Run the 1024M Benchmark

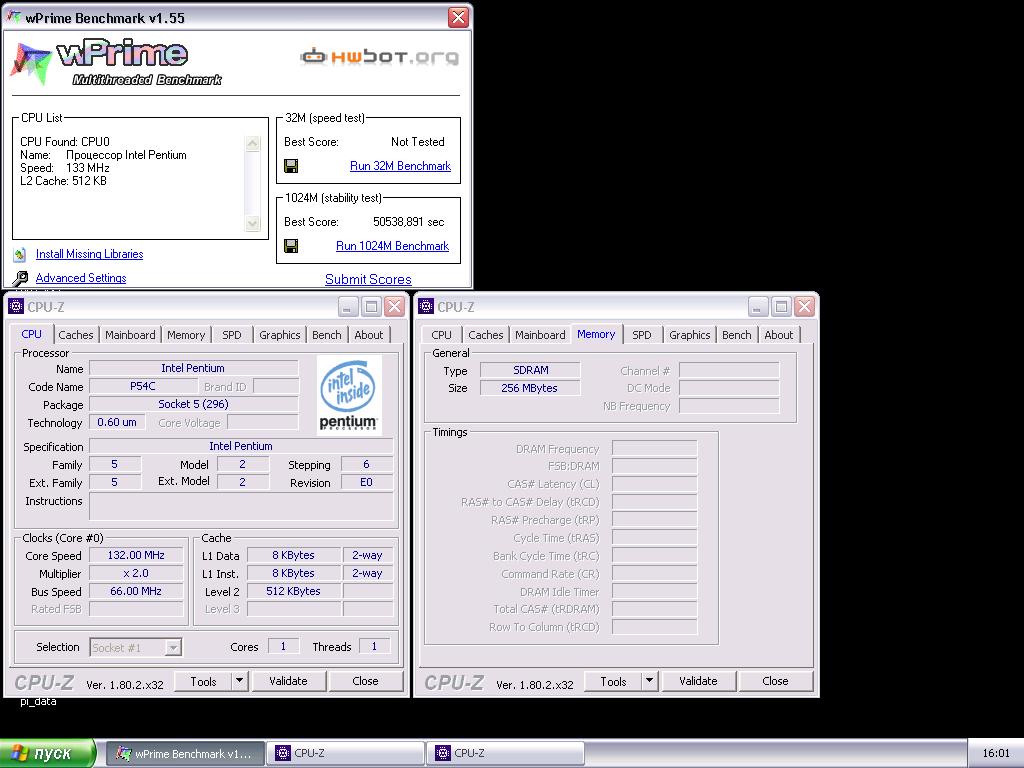pos(392,246)
